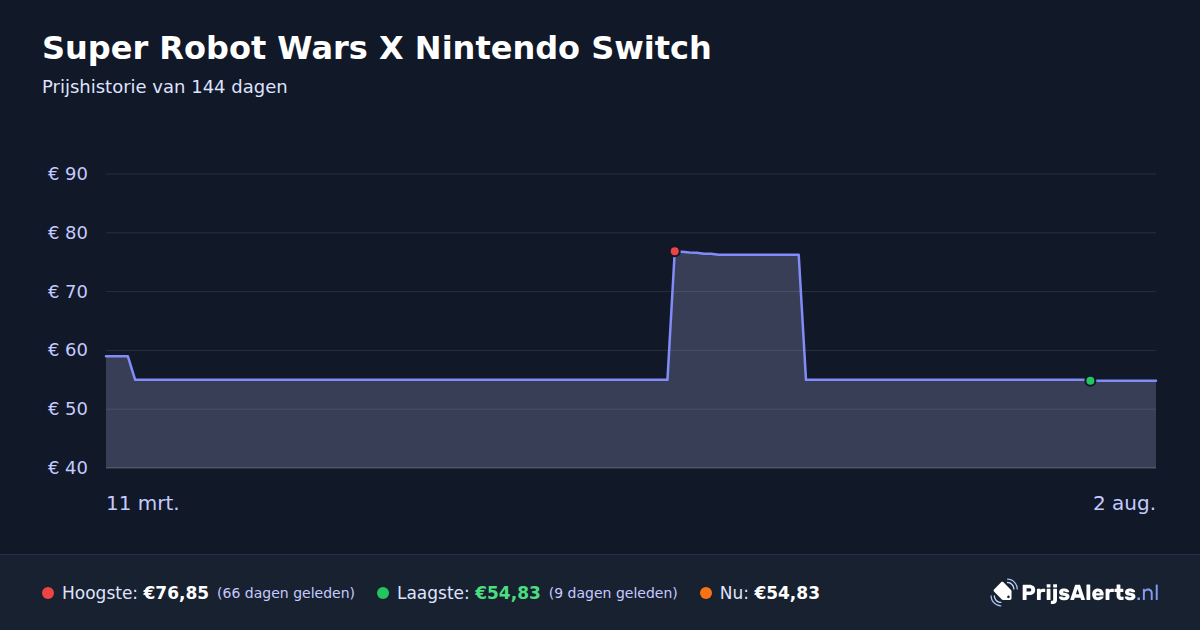
Task: Click the PrijsAlerts tag logo icon
Action: (1003, 593)
